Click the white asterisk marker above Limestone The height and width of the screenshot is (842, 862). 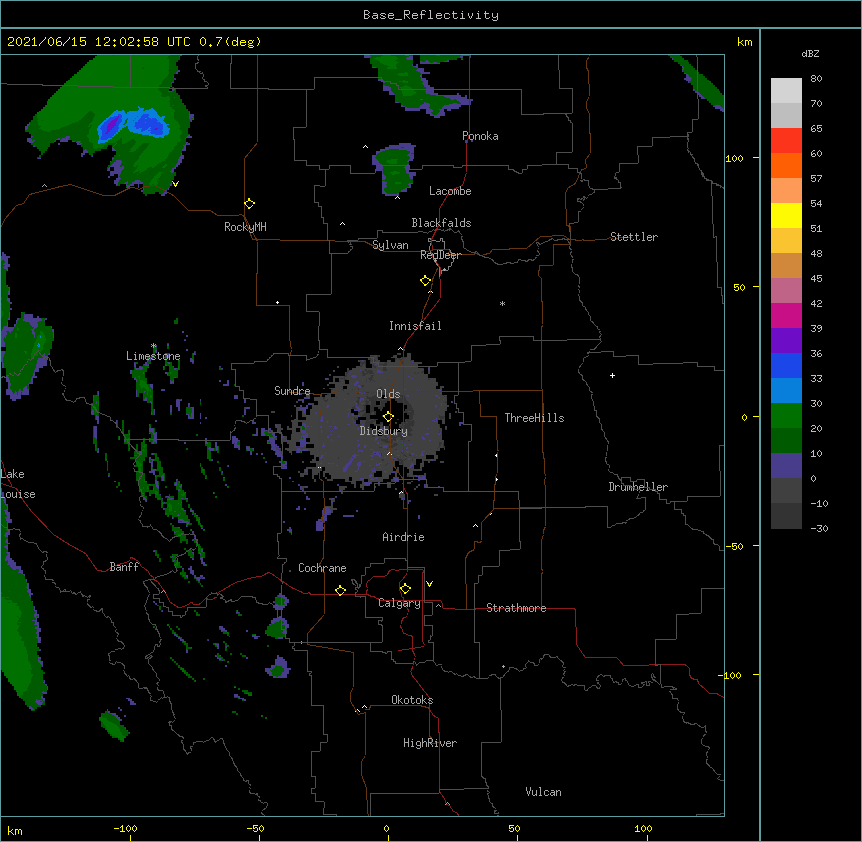(153, 346)
